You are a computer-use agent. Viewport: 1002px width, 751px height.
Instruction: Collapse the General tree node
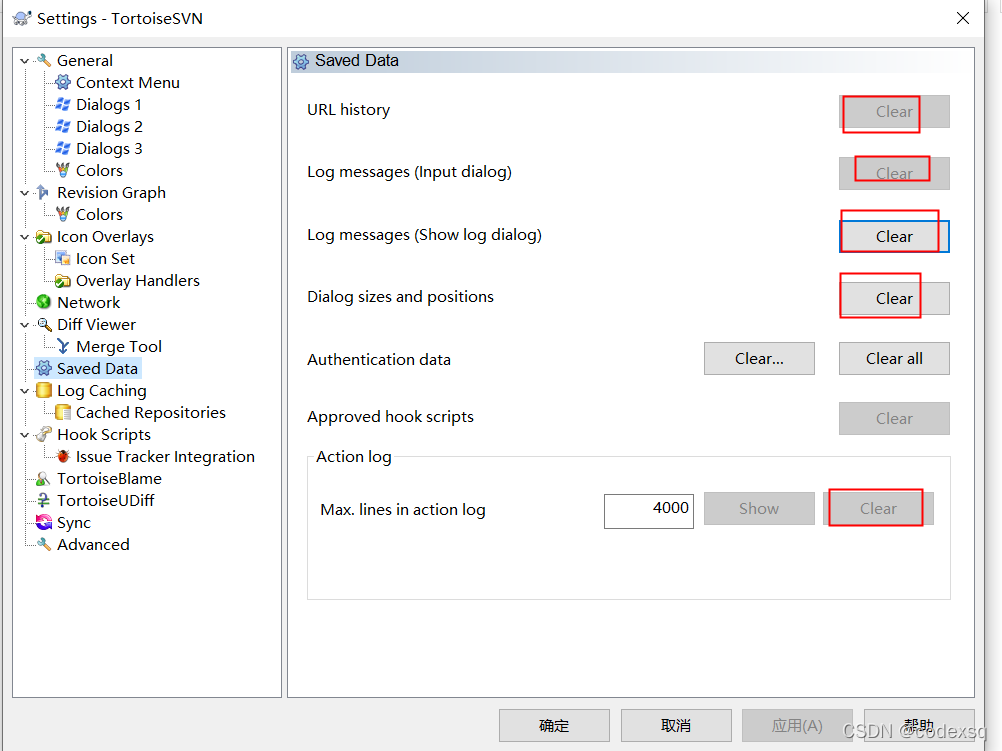pyautogui.click(x=24, y=61)
